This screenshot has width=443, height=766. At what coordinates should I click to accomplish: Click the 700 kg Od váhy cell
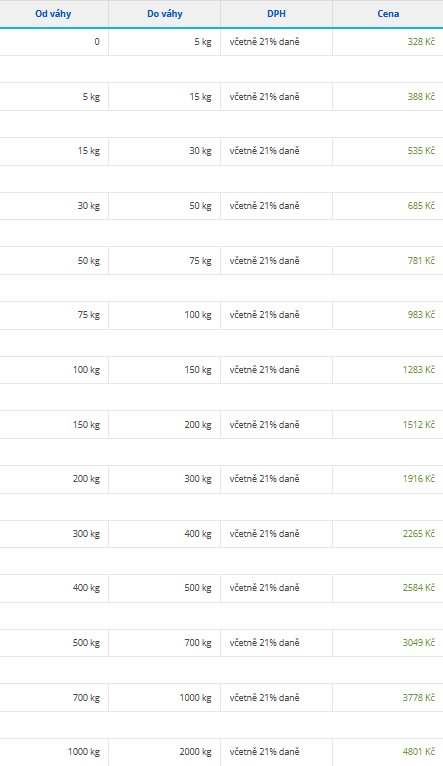[54, 698]
